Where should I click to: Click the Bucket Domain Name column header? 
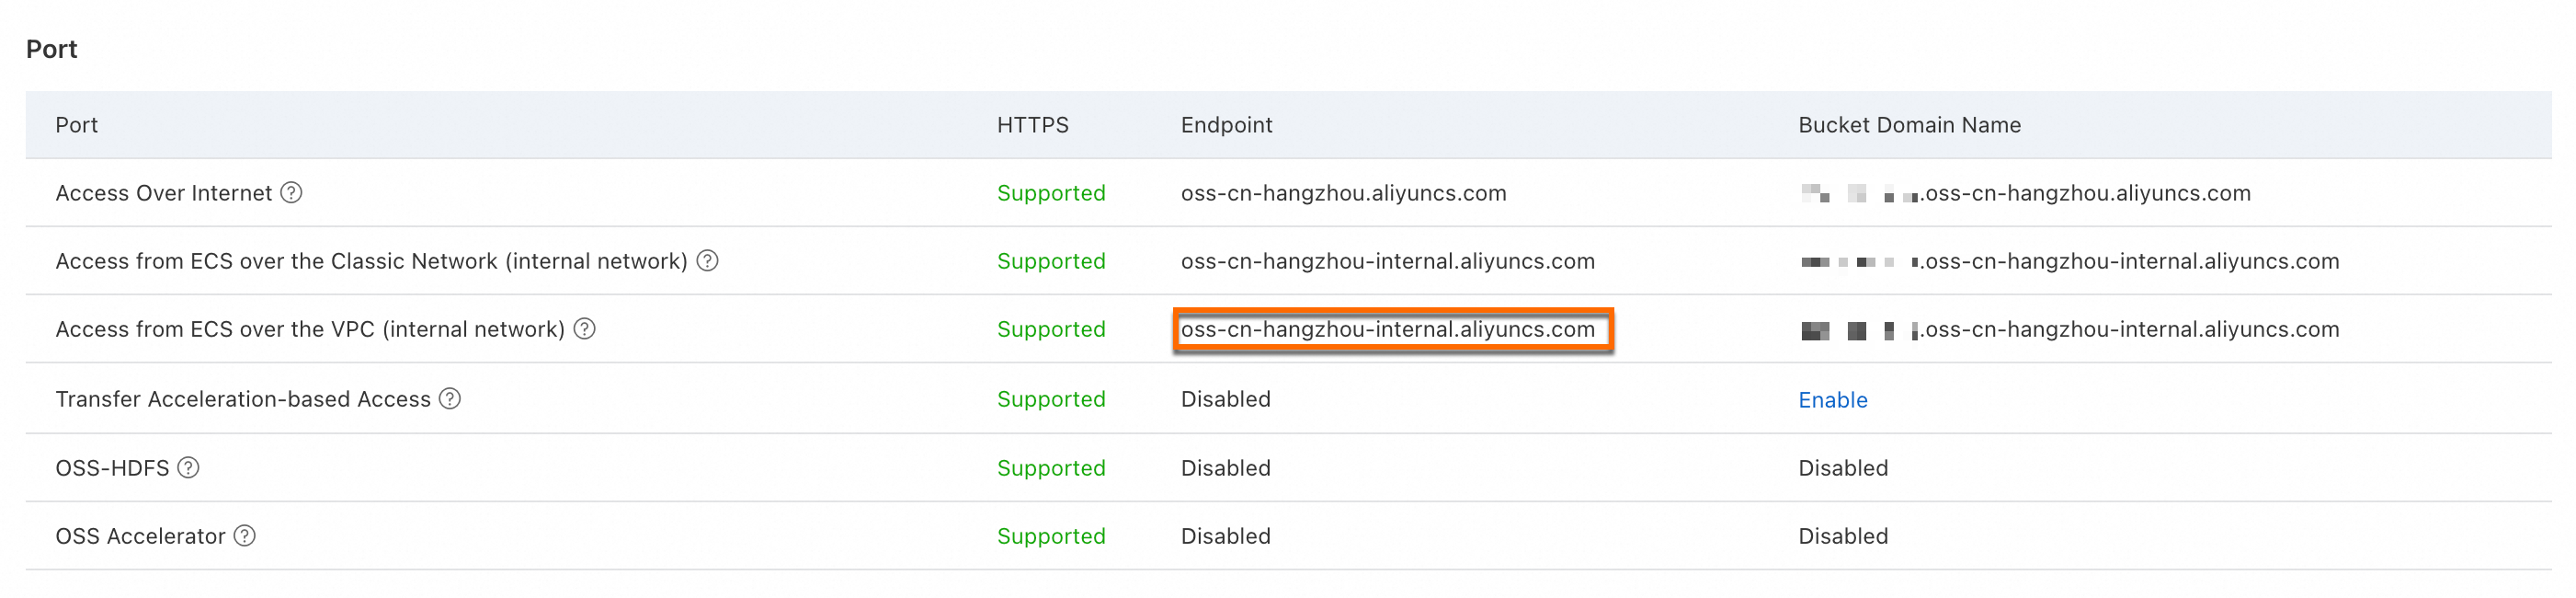tap(1909, 125)
